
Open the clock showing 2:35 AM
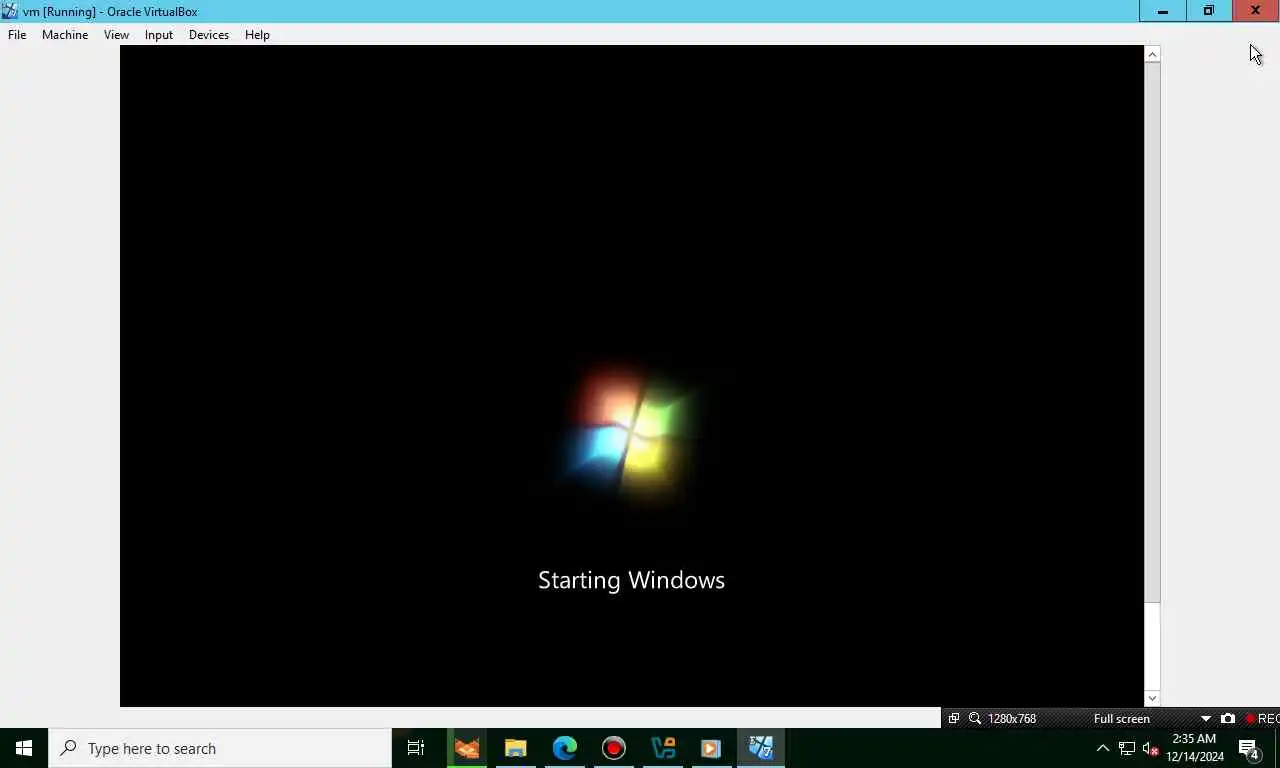coord(1195,748)
